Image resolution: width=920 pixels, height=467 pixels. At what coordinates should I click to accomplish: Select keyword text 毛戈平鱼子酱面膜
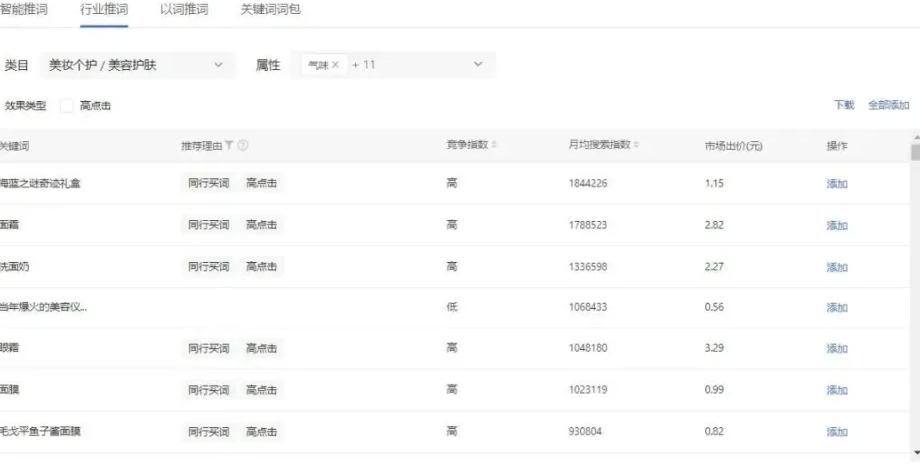(40, 431)
